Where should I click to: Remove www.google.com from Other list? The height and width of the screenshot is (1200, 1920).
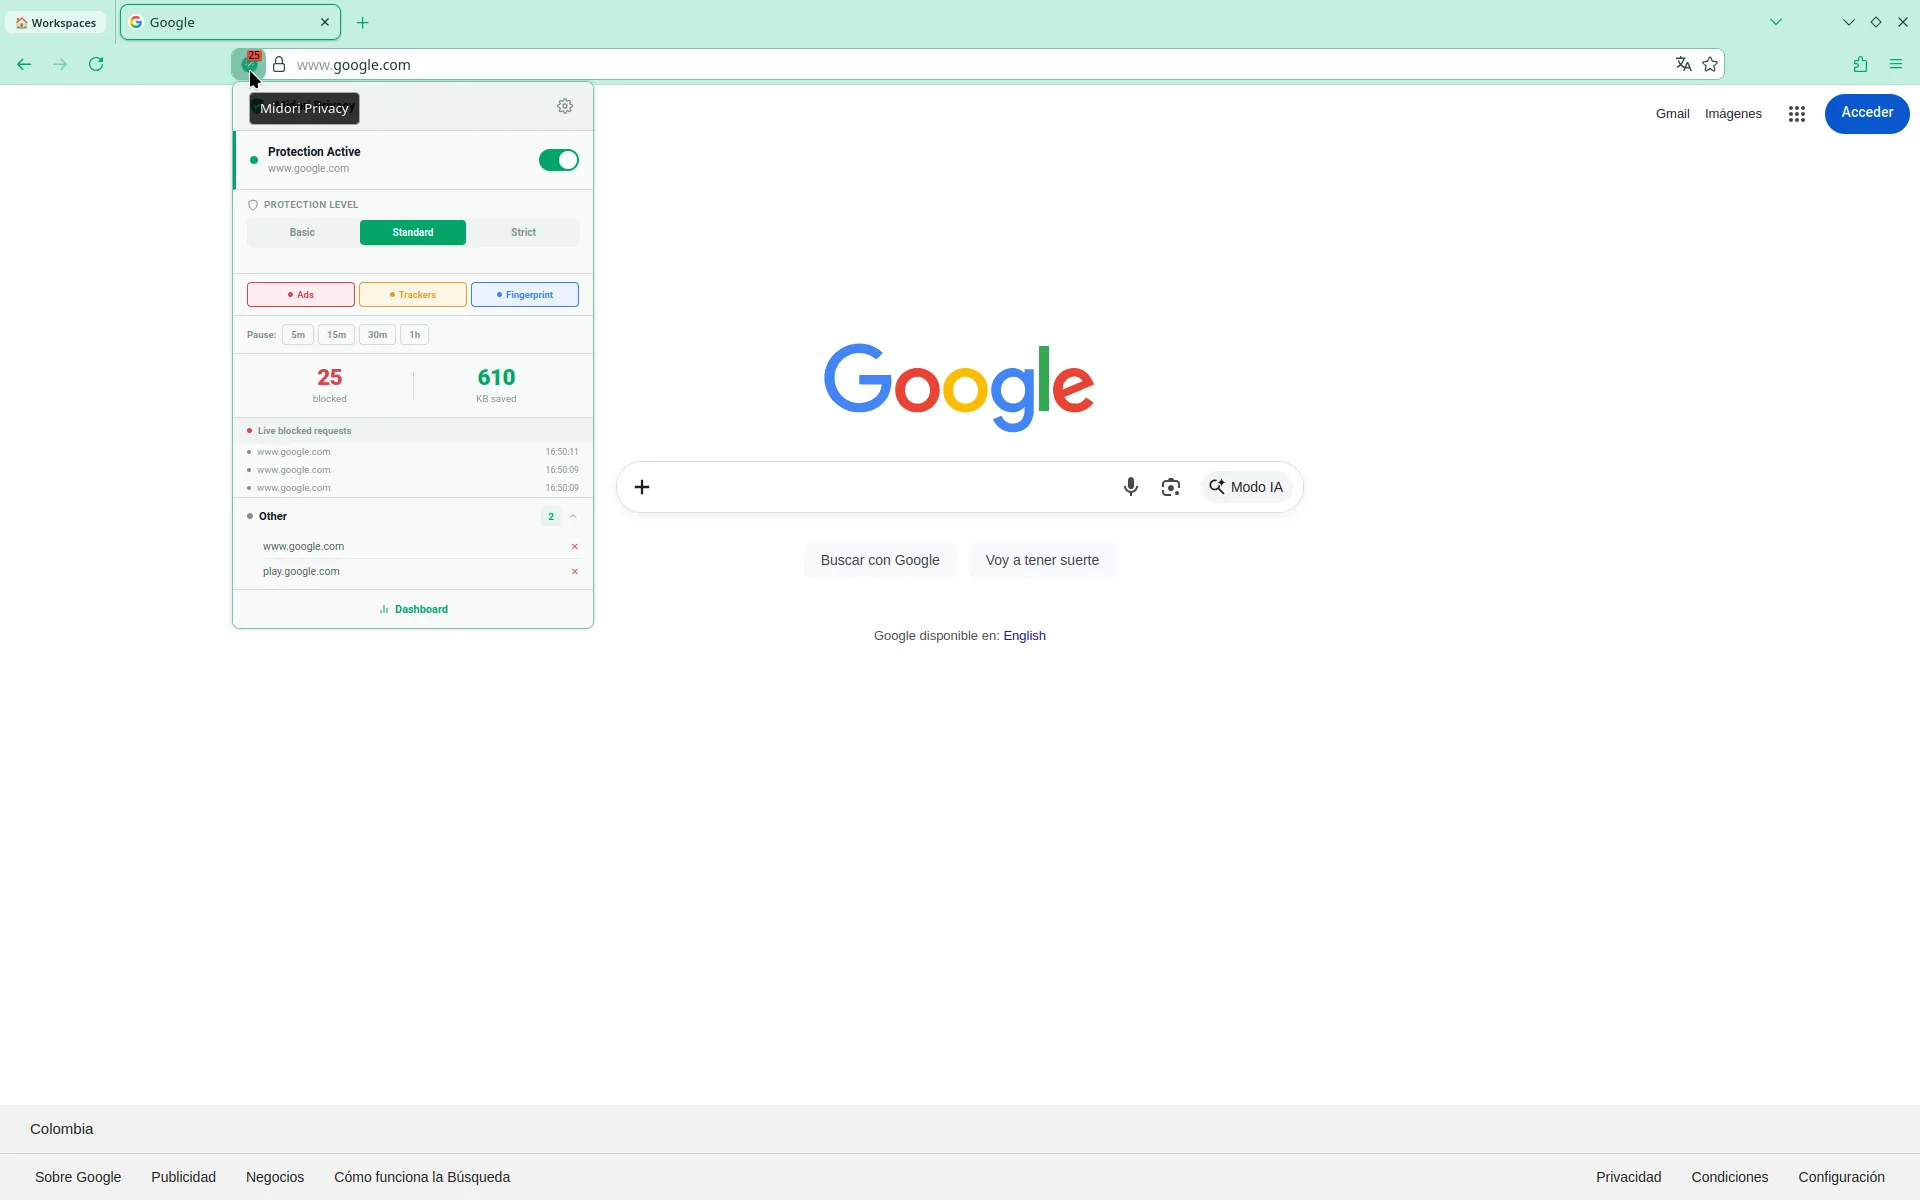(575, 546)
